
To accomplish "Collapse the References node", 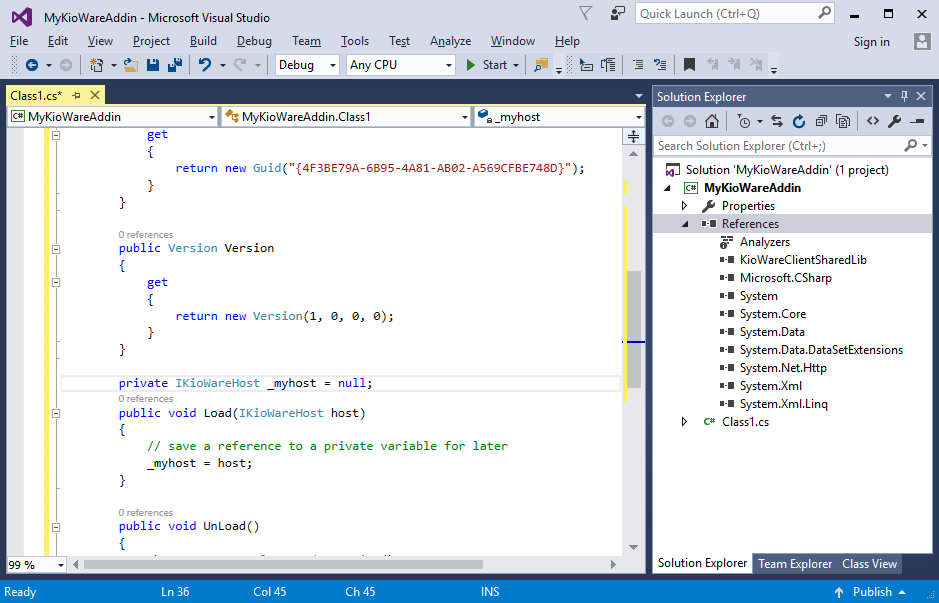I will (684, 224).
